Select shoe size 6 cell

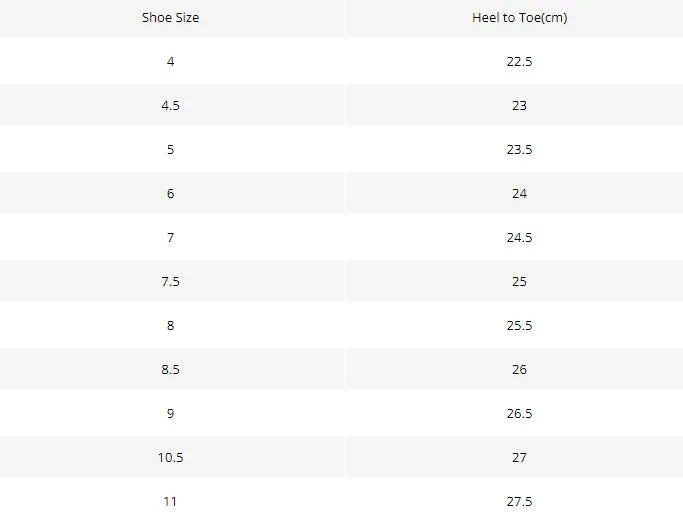[x=170, y=193]
